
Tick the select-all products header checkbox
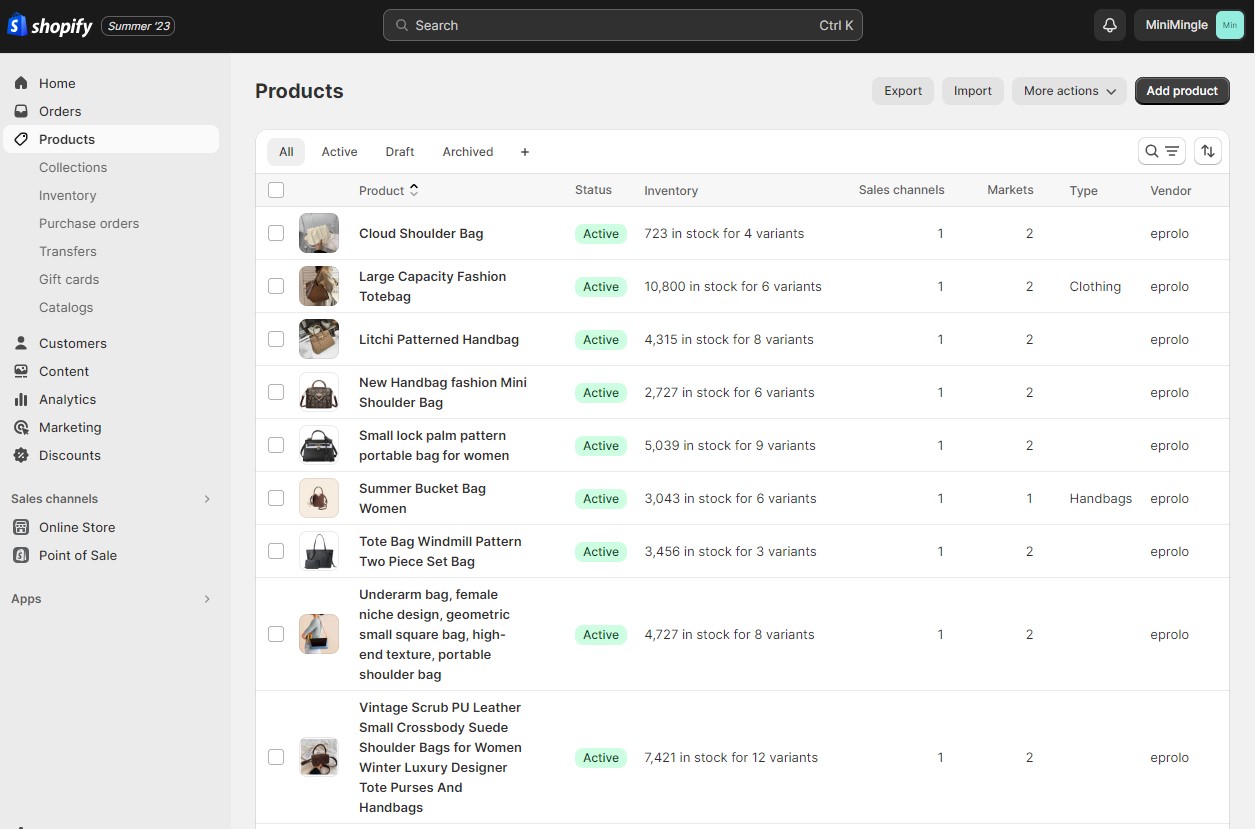[x=276, y=190]
